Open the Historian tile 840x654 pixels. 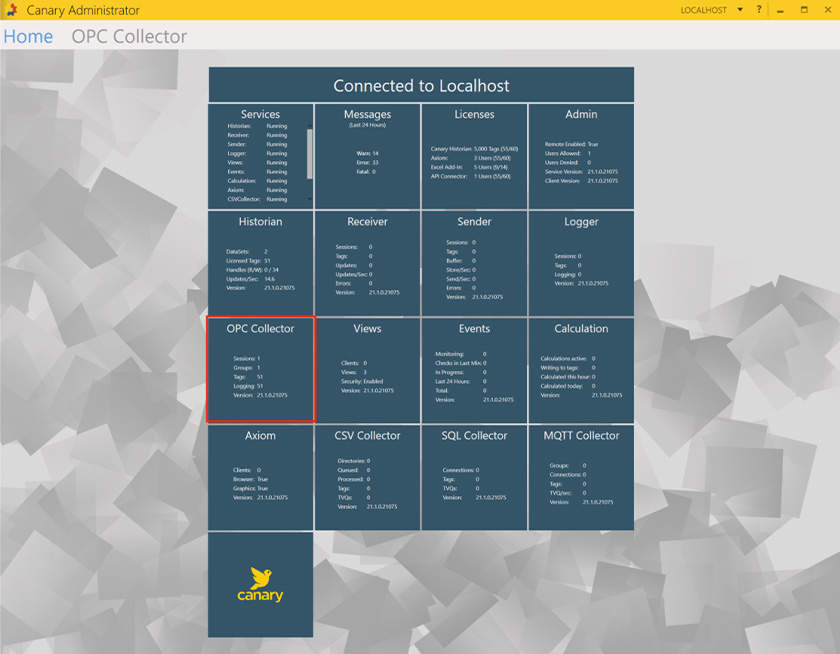coord(260,264)
